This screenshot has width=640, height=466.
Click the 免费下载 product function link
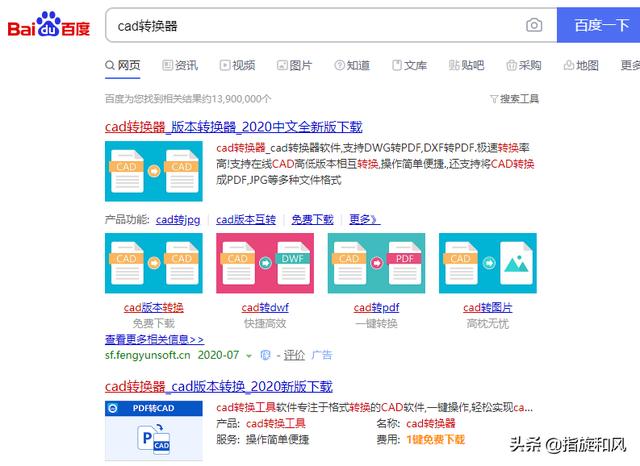pyautogui.click(x=312, y=220)
